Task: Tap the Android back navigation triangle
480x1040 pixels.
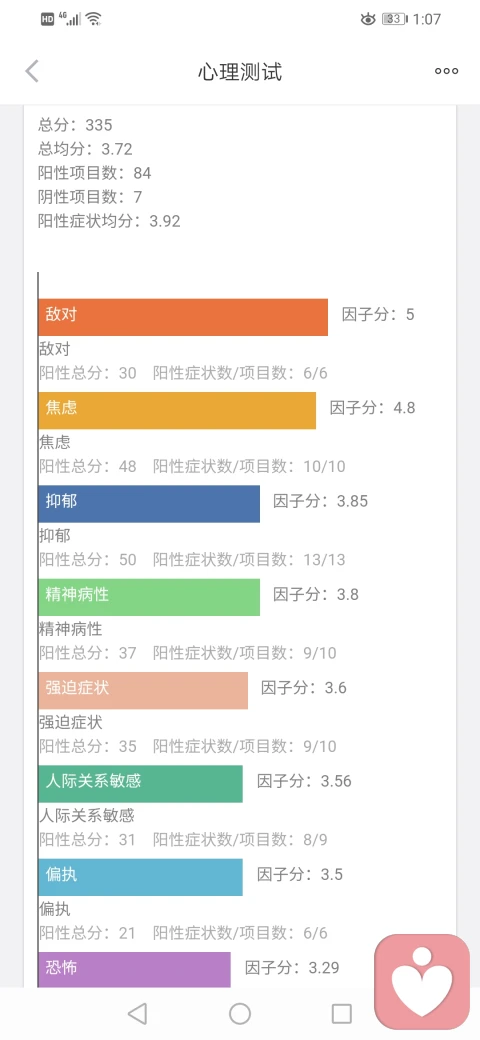Action: tap(137, 1013)
